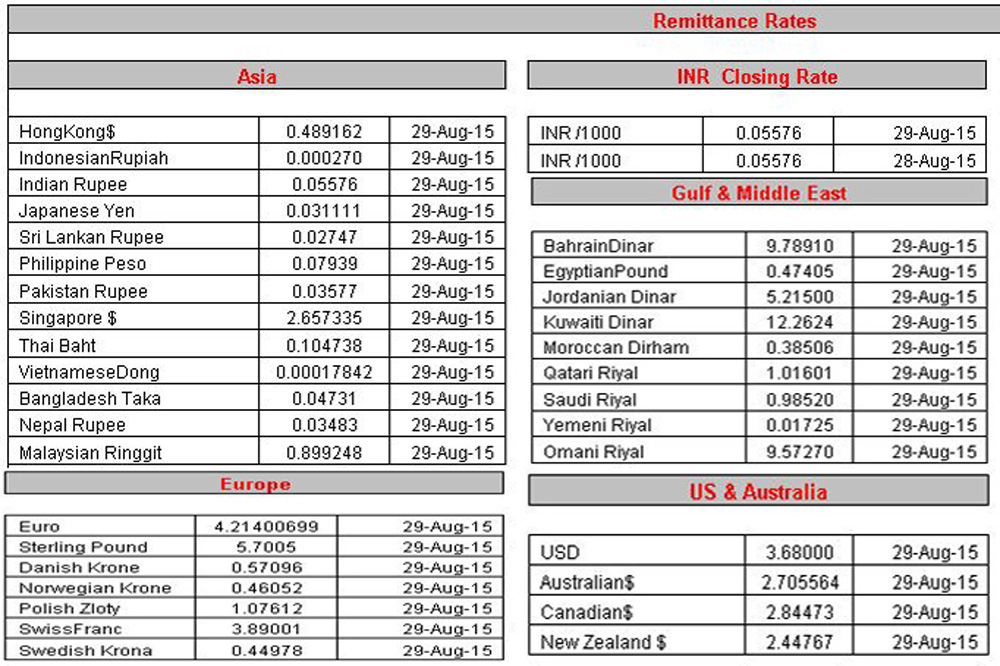
Task: Click the Asia section header
Action: (x=257, y=76)
